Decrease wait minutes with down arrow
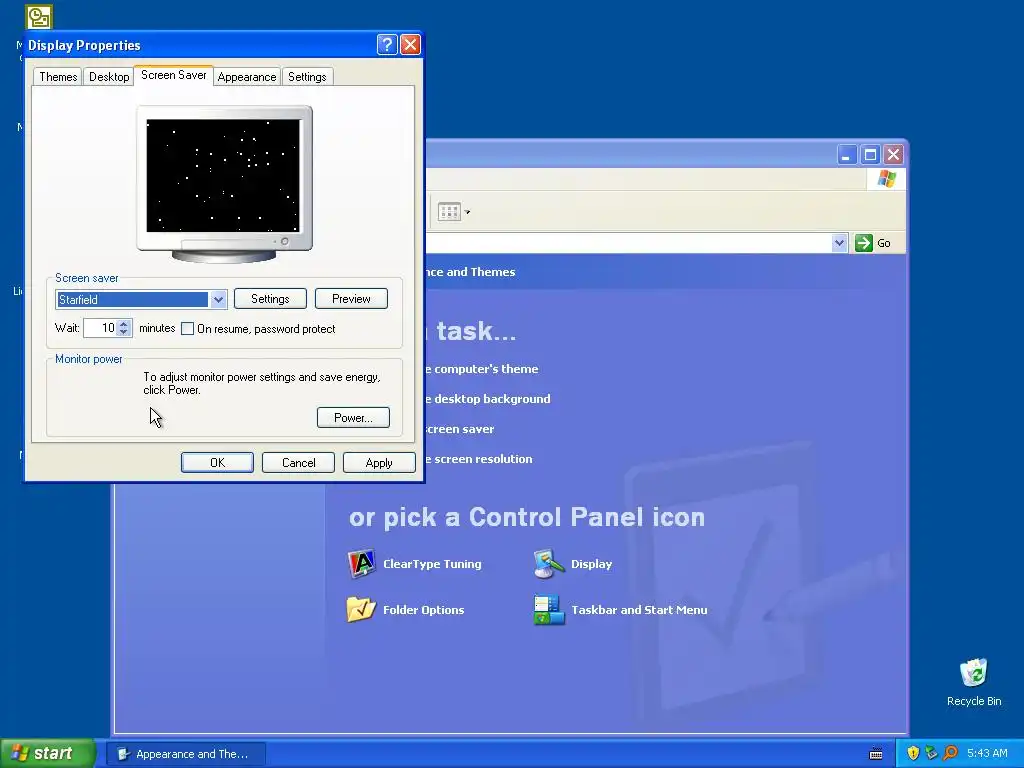Viewport: 1024px width, 768px height. (x=124, y=332)
